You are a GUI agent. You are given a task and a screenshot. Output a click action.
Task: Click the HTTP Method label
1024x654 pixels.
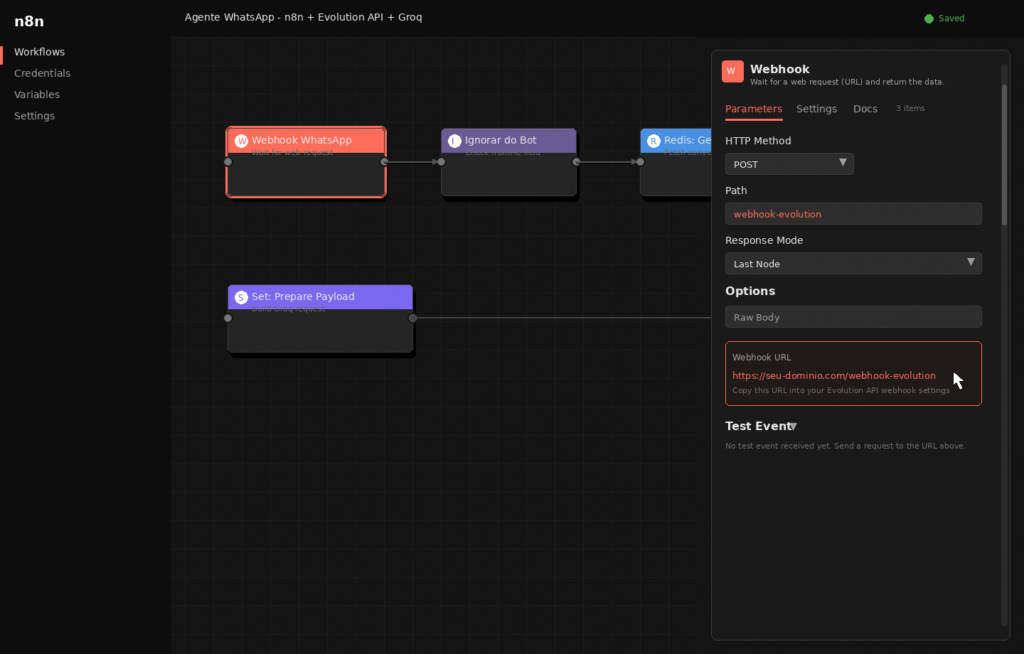pyautogui.click(x=758, y=140)
